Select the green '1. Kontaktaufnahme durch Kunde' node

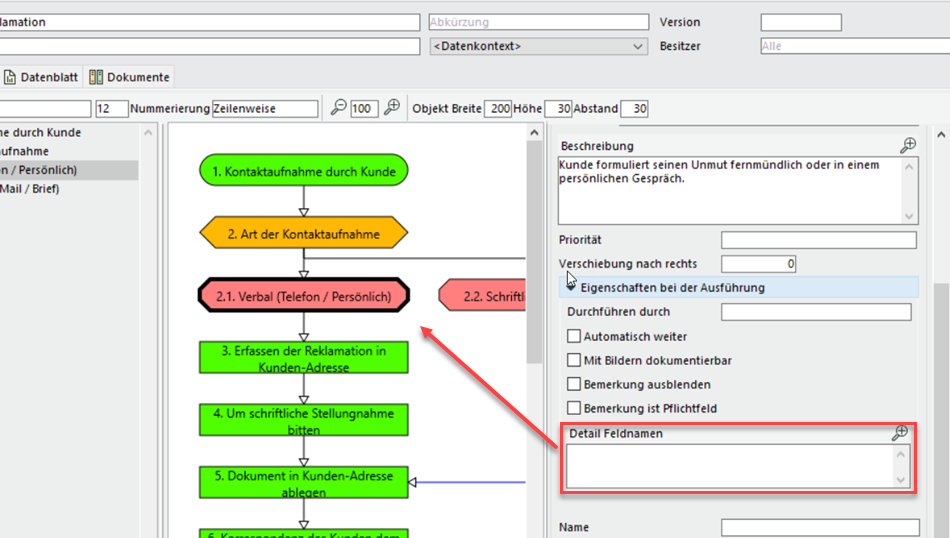click(x=304, y=171)
